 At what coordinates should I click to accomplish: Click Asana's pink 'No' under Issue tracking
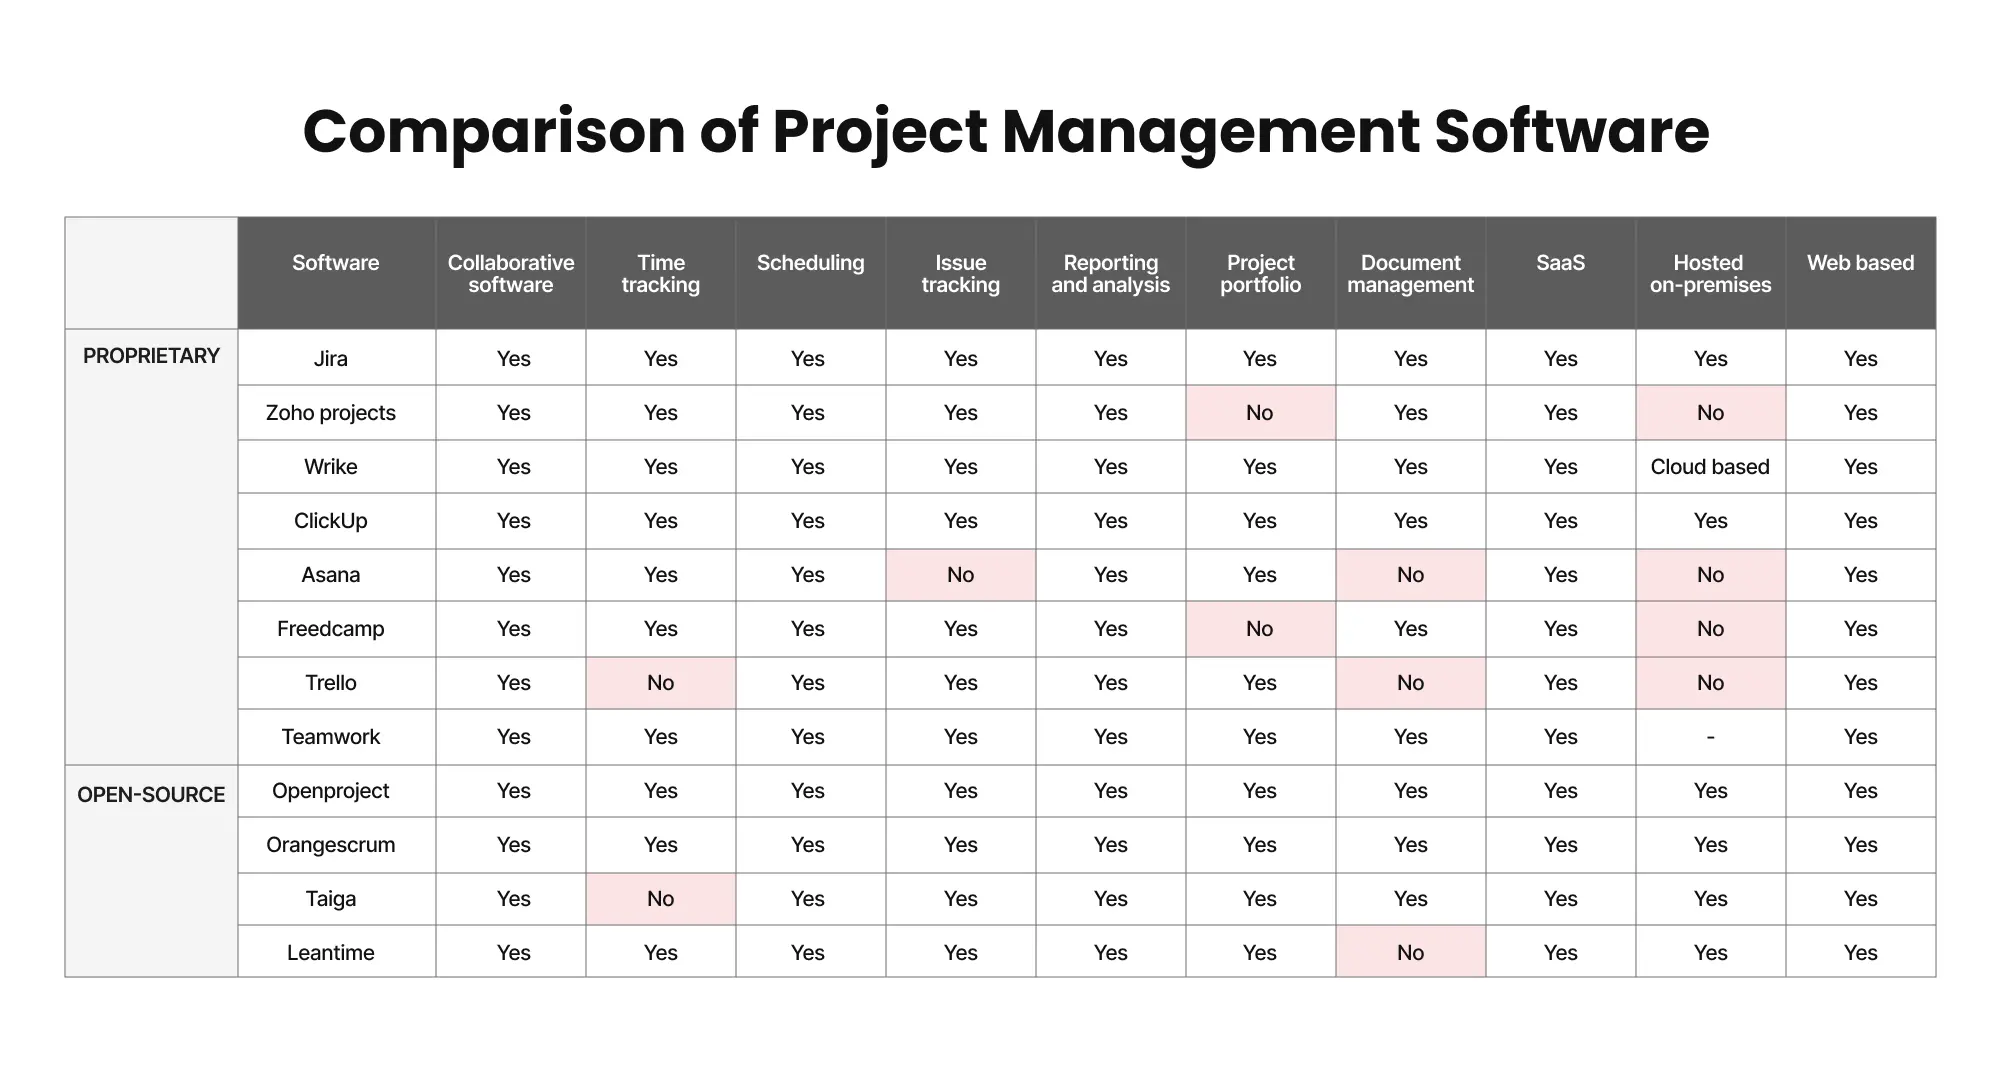pyautogui.click(x=960, y=575)
